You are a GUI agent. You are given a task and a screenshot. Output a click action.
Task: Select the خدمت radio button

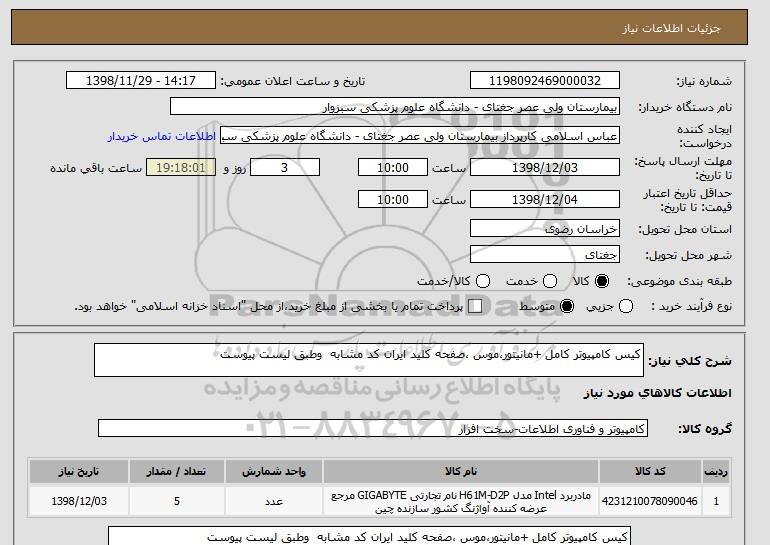(550, 281)
